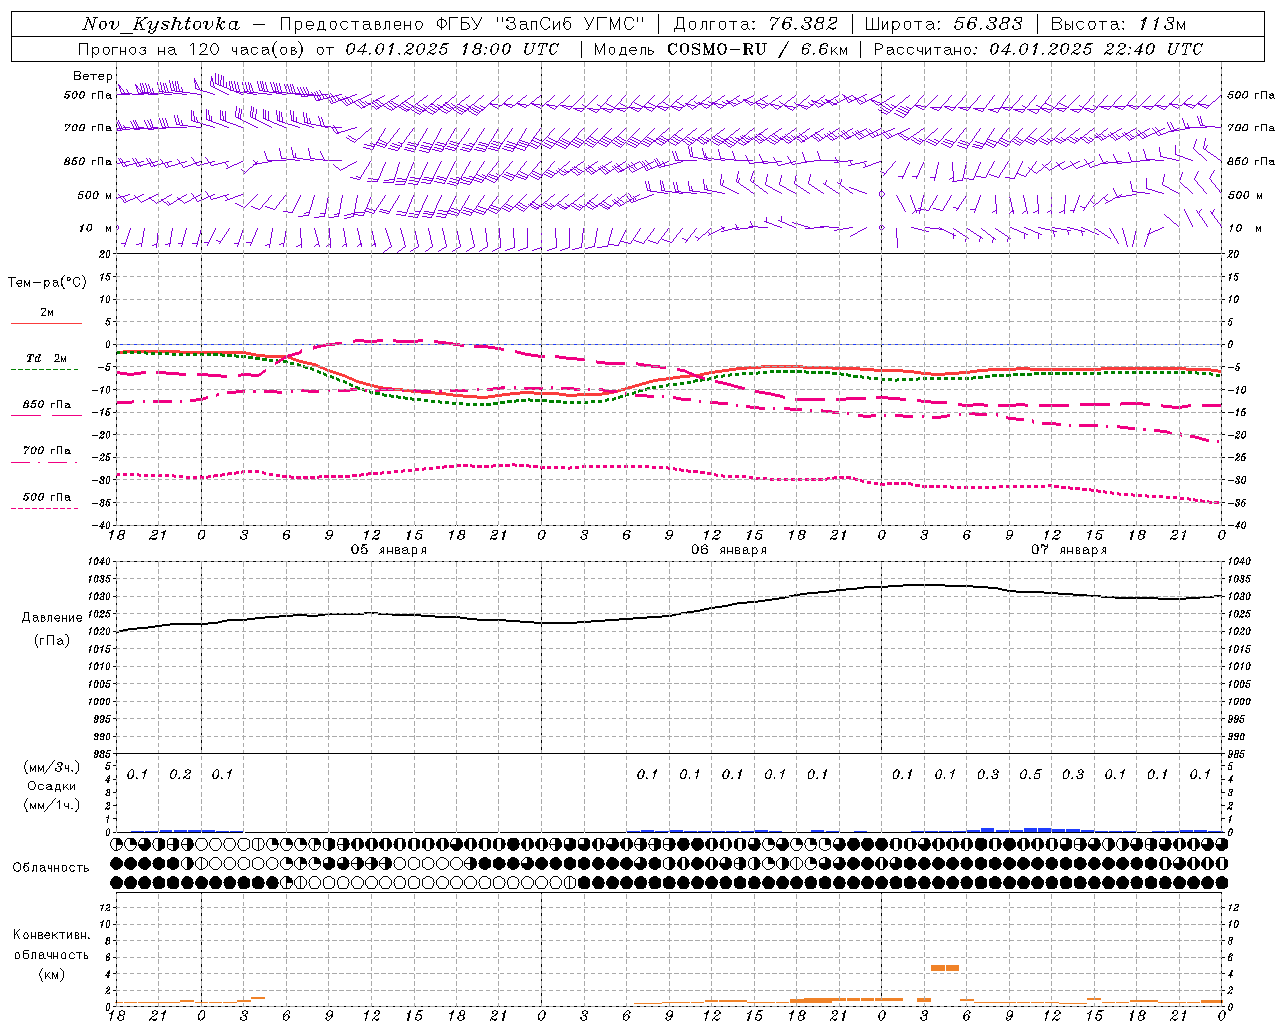Click the '500 гПа' temperature legend entry
Image resolution: width=1280 pixels, height=1024 pixels.
coord(47,497)
